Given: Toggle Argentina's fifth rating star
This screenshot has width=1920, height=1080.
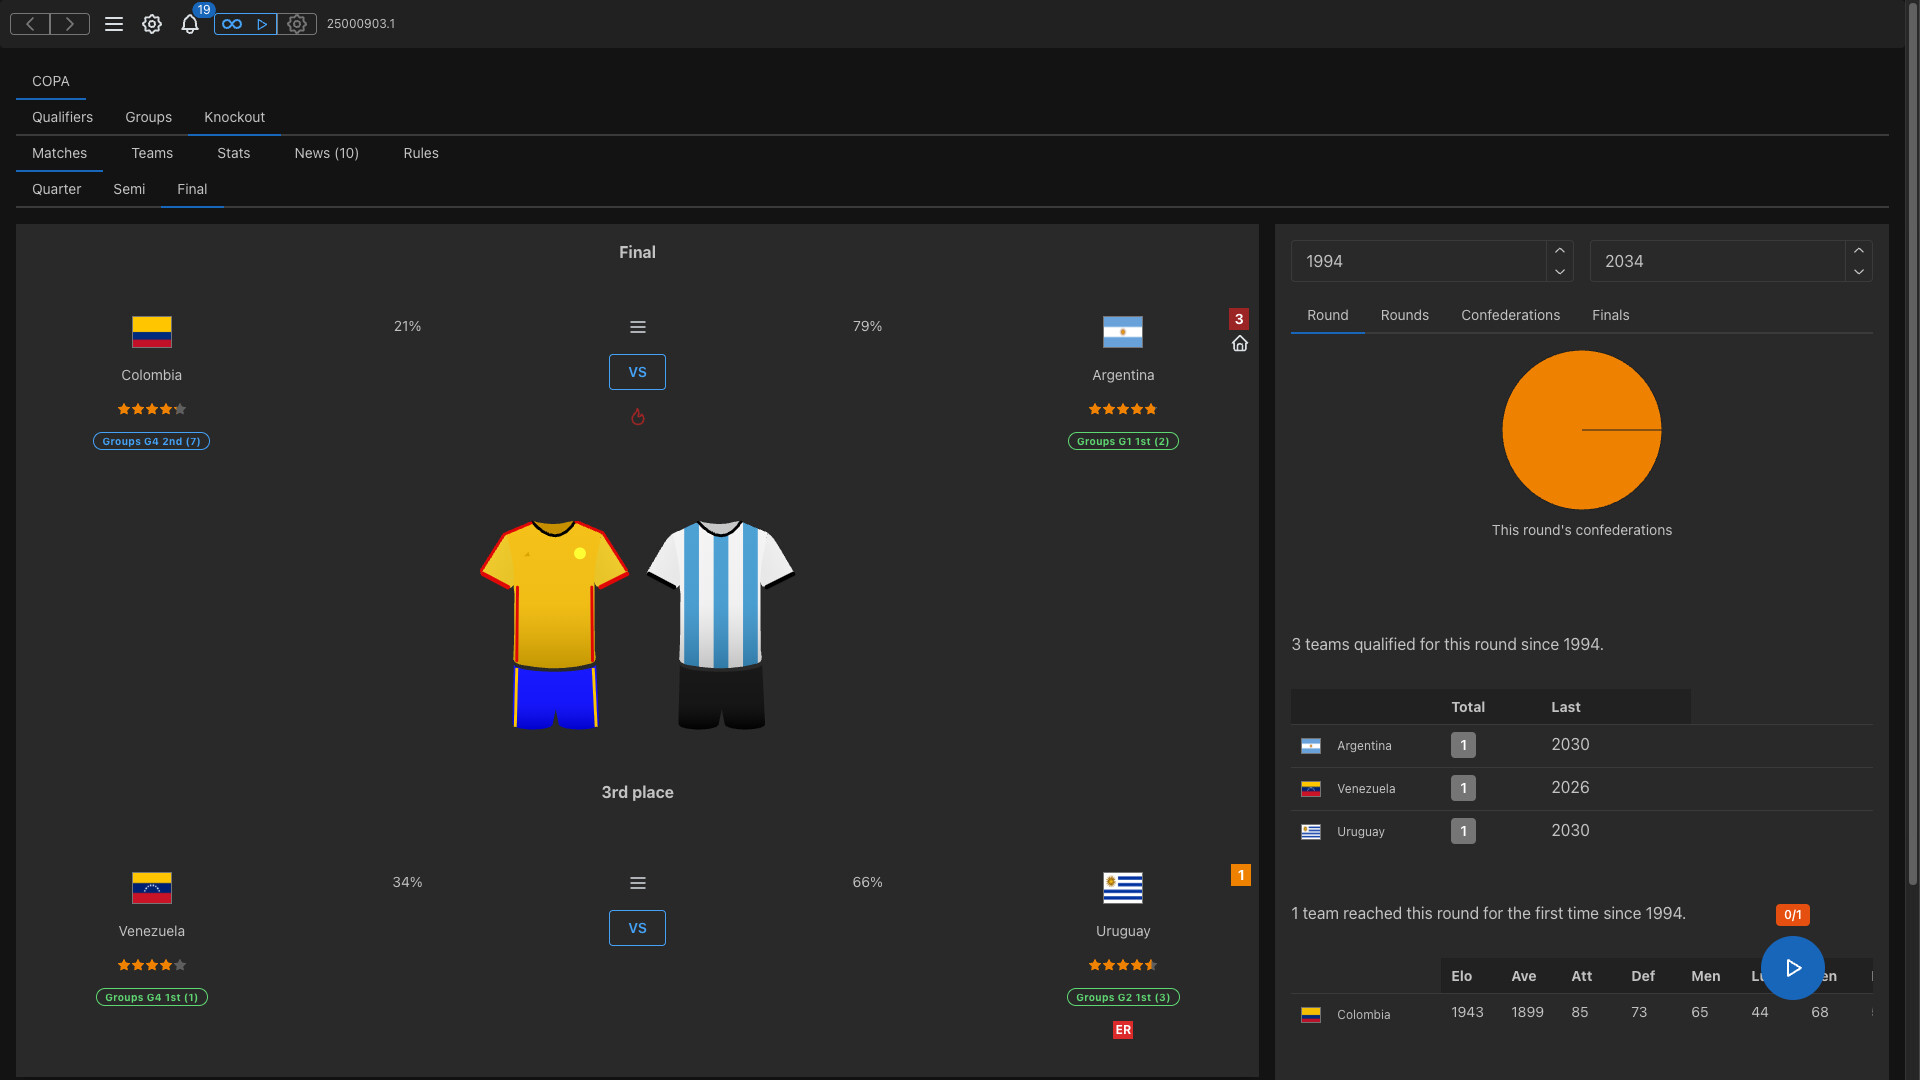Looking at the screenshot, I should pyautogui.click(x=1152, y=409).
